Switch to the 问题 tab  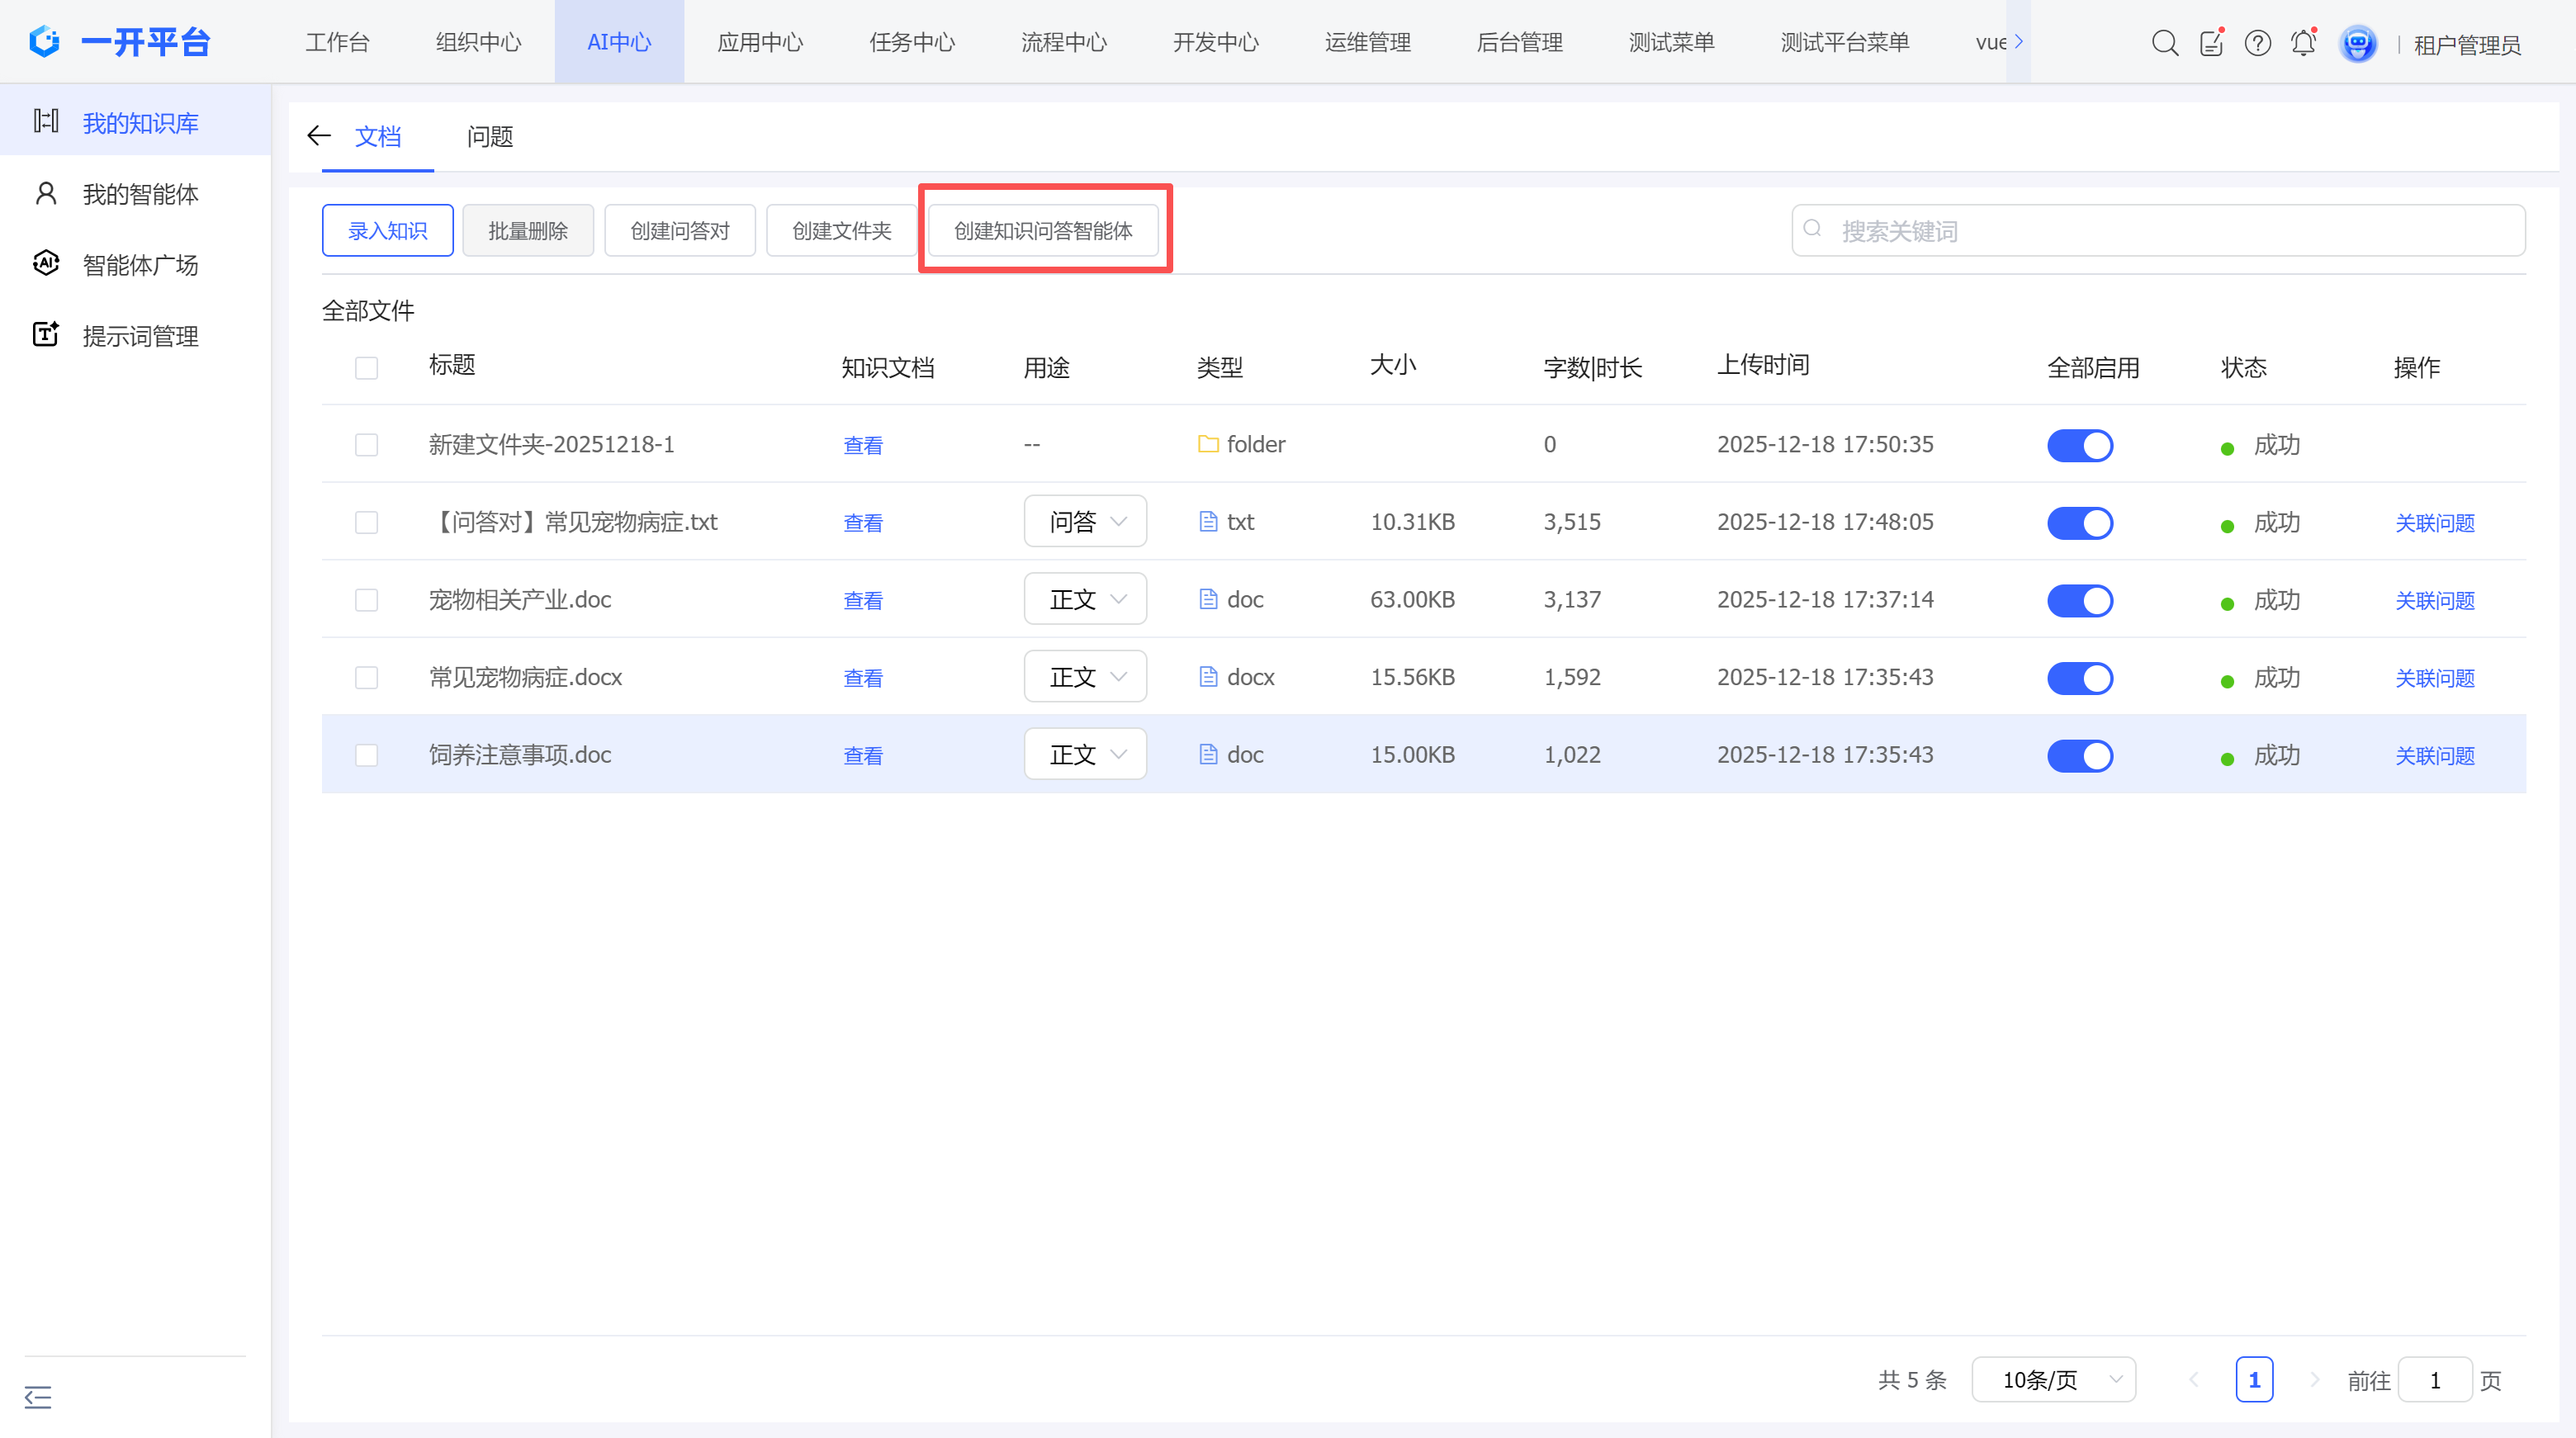pos(490,137)
